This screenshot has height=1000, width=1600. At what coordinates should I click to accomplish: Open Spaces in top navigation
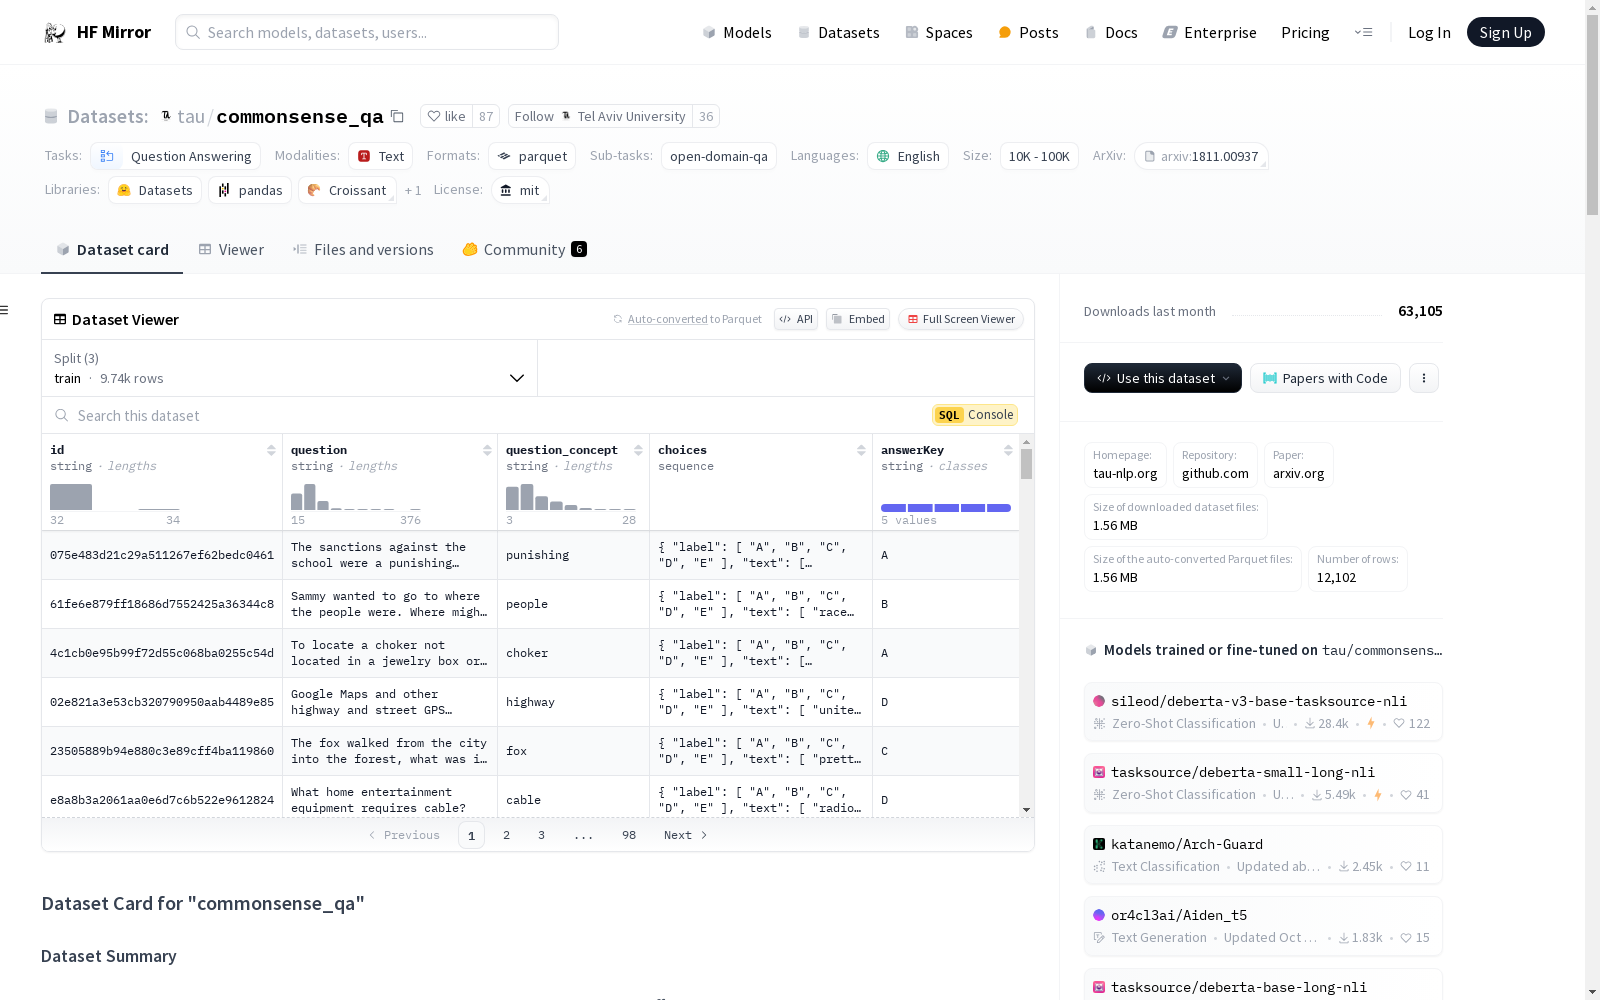tap(939, 32)
